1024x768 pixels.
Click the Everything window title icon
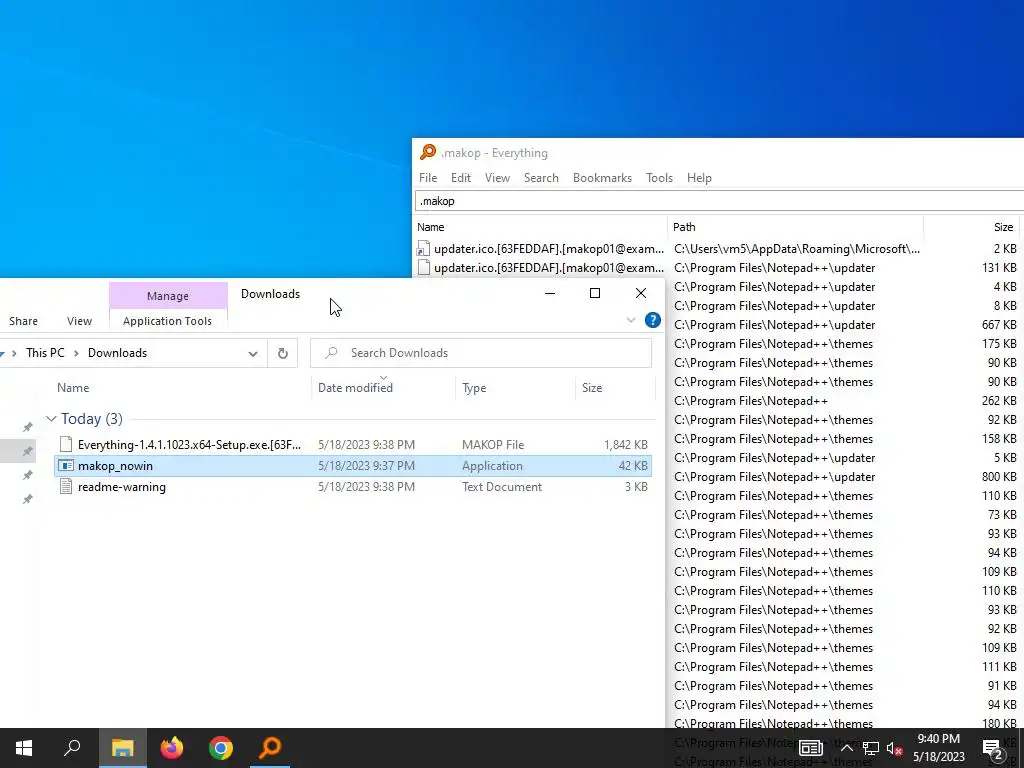pyautogui.click(x=428, y=153)
